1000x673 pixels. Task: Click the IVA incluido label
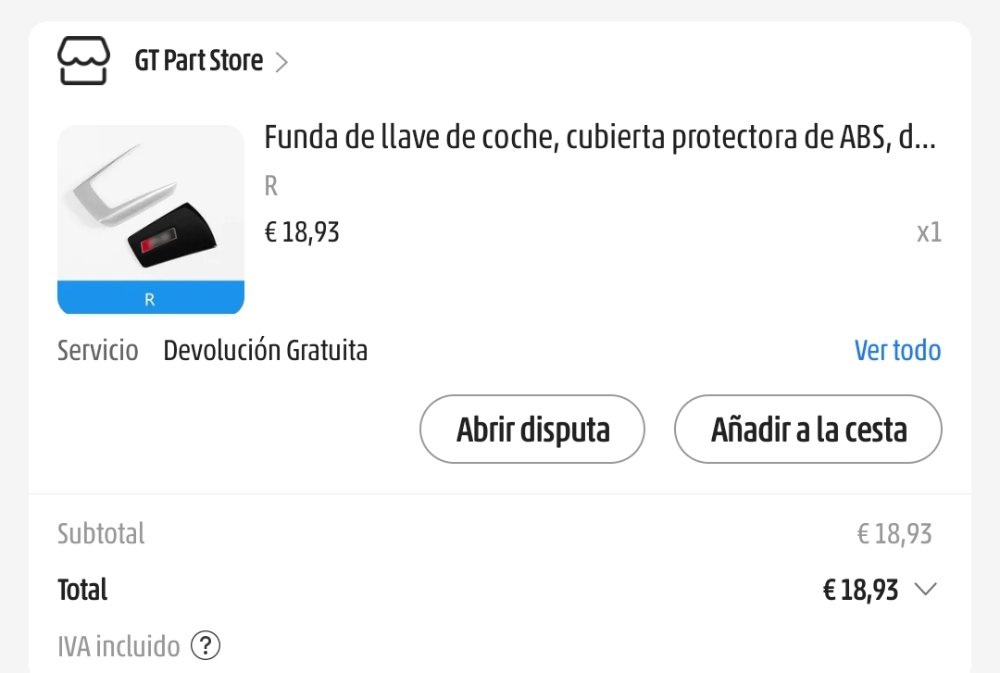(x=119, y=646)
